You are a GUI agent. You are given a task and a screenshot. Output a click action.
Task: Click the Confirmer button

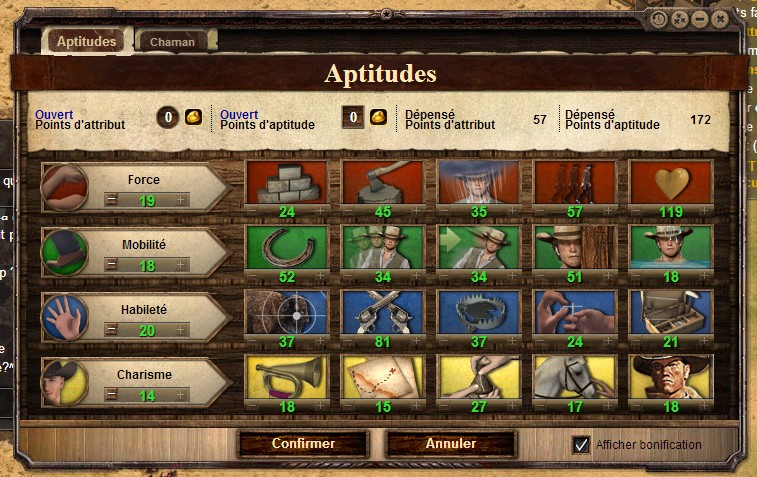[303, 443]
